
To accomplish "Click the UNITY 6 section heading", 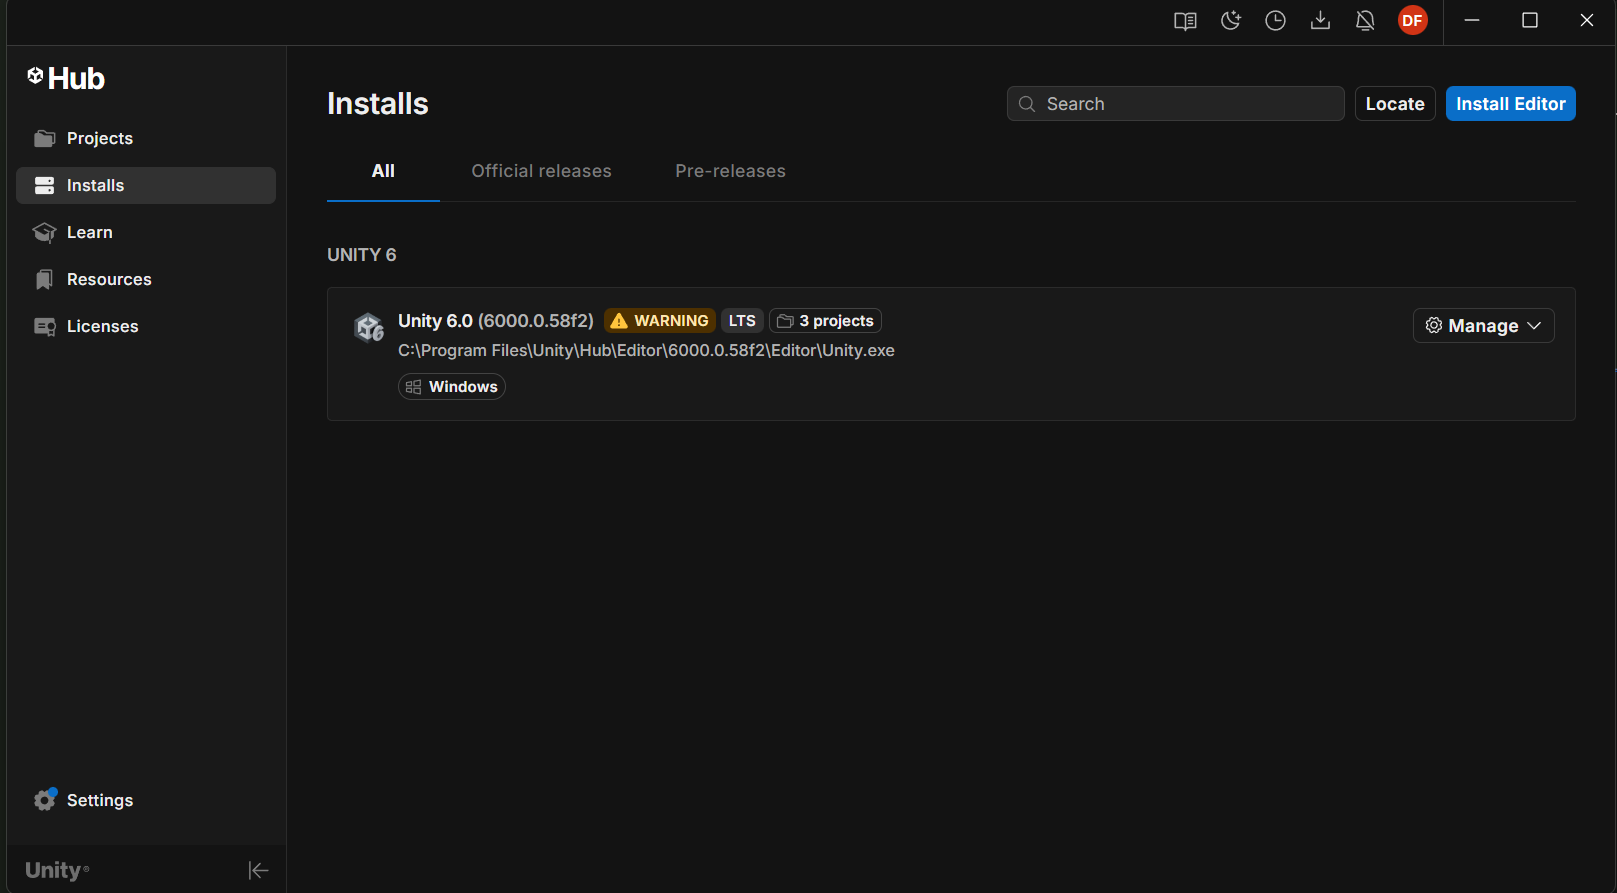I will [362, 255].
